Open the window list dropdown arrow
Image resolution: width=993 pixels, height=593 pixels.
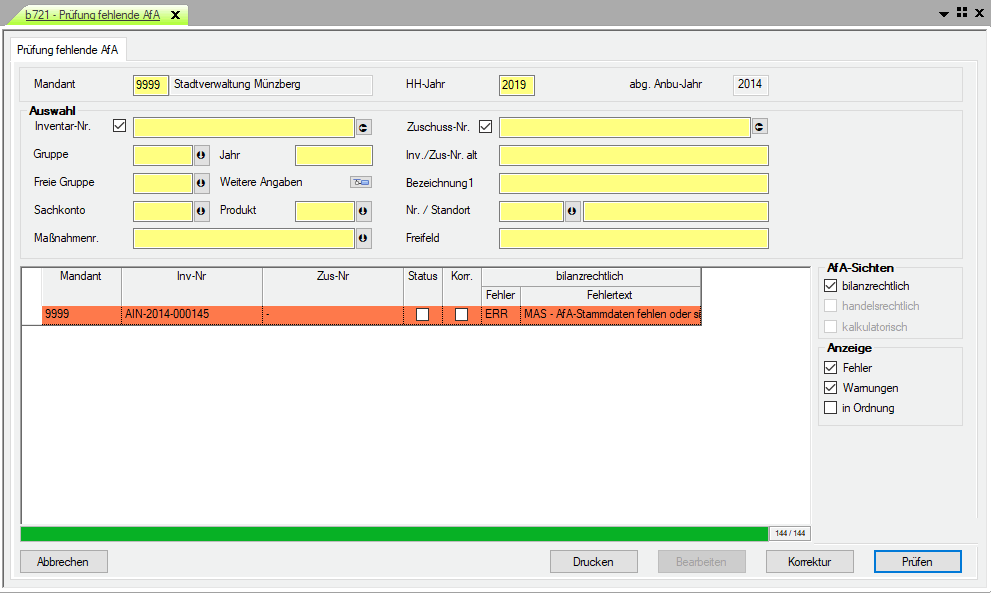coord(944,14)
